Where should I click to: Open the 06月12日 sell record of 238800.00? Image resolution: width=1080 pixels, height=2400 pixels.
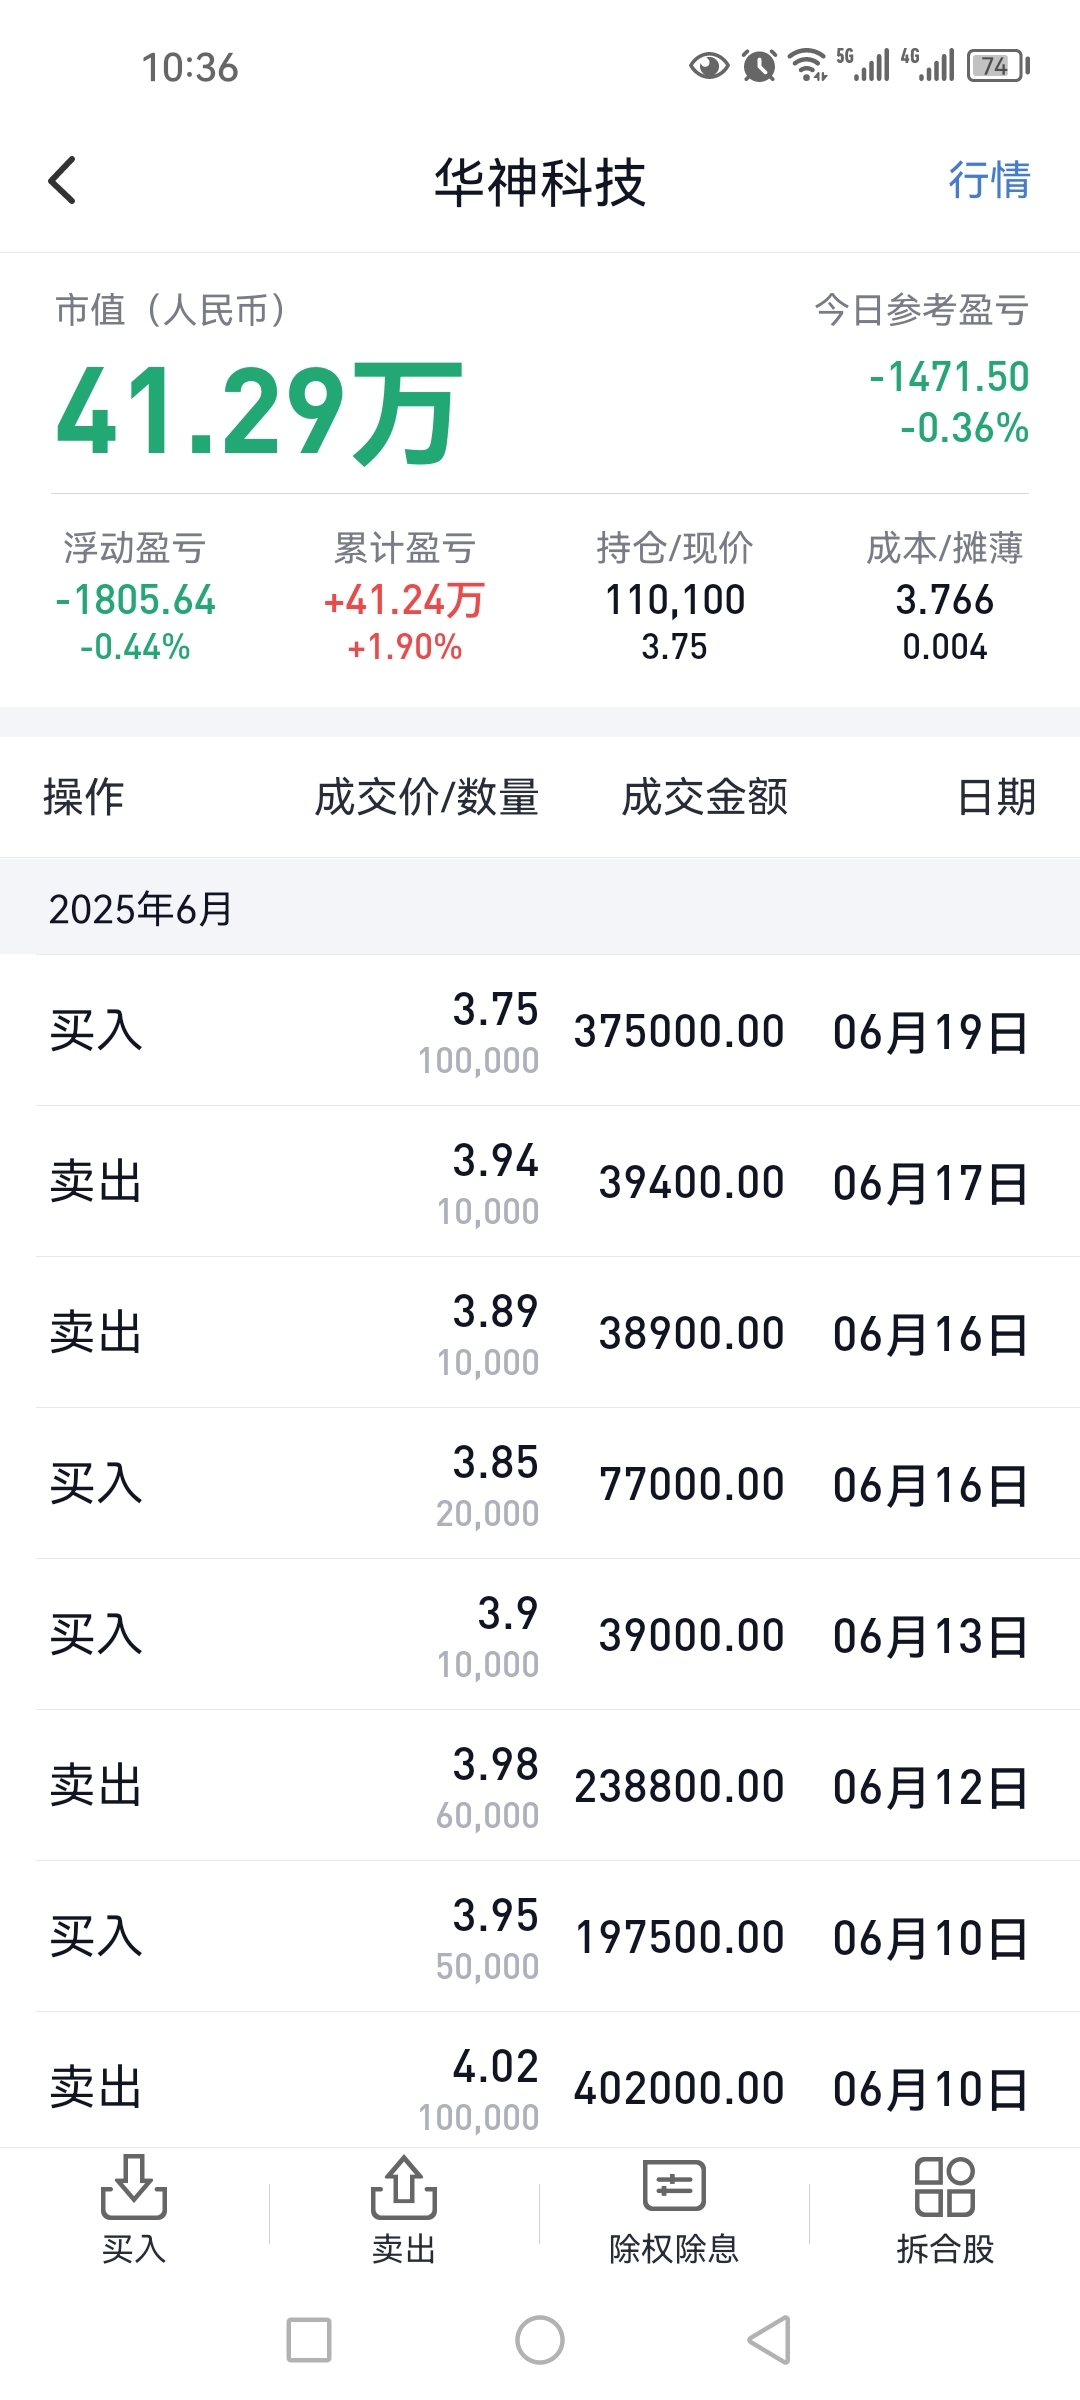(x=540, y=1786)
